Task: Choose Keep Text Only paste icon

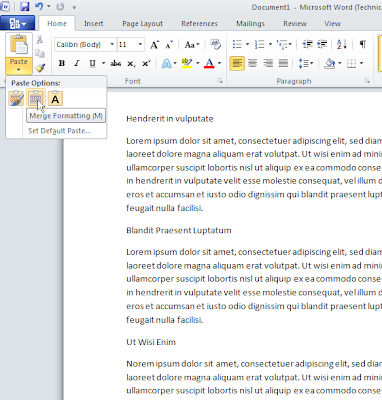Action: (55, 99)
